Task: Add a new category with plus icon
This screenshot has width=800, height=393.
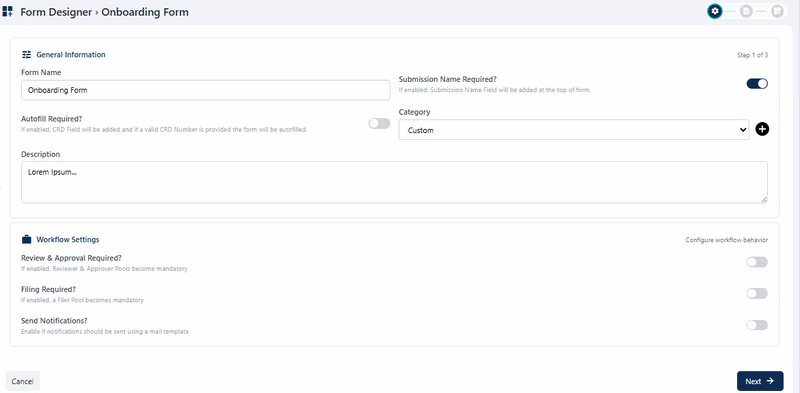Action: click(x=762, y=130)
